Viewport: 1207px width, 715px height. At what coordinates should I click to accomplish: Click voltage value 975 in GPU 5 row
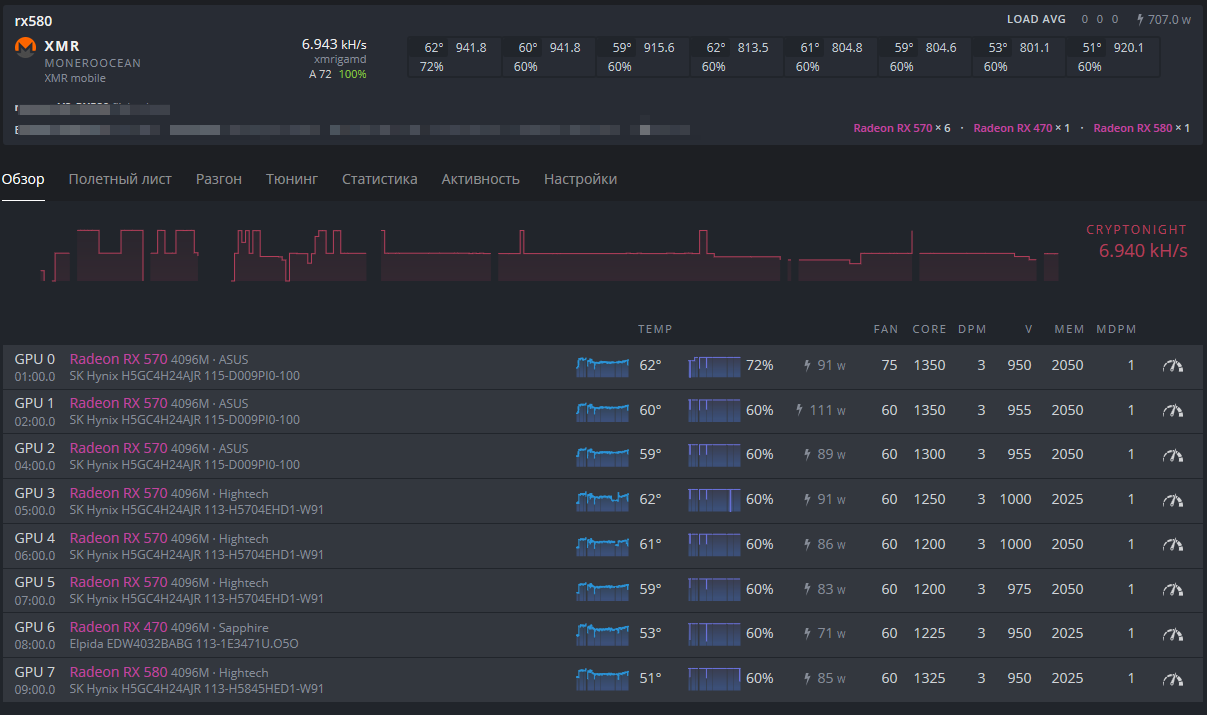[1019, 589]
